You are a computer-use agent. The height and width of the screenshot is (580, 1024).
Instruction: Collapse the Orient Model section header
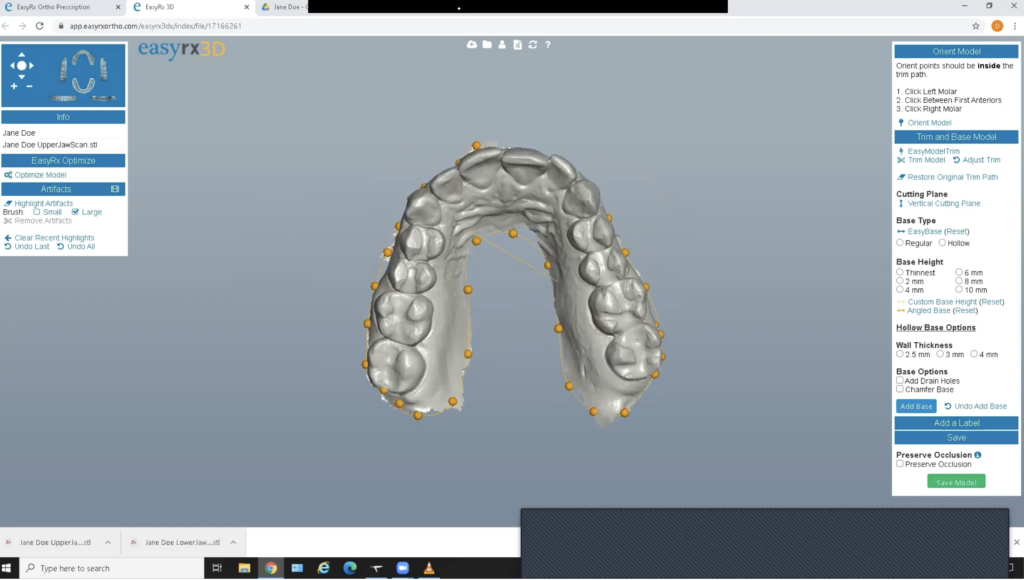pos(956,52)
